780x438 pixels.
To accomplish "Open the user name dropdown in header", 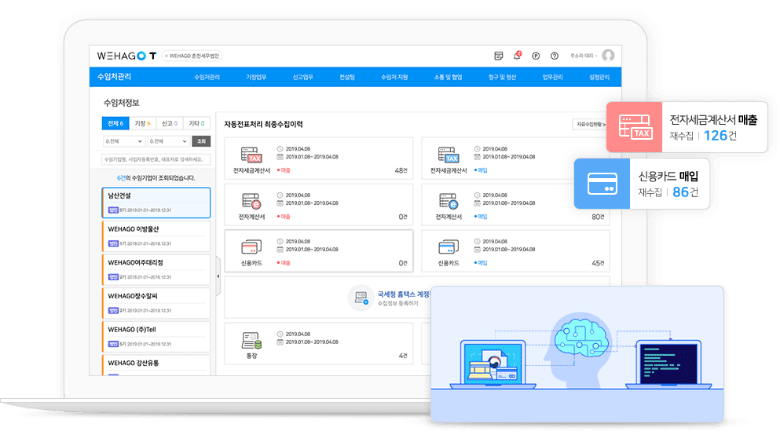I will point(584,56).
